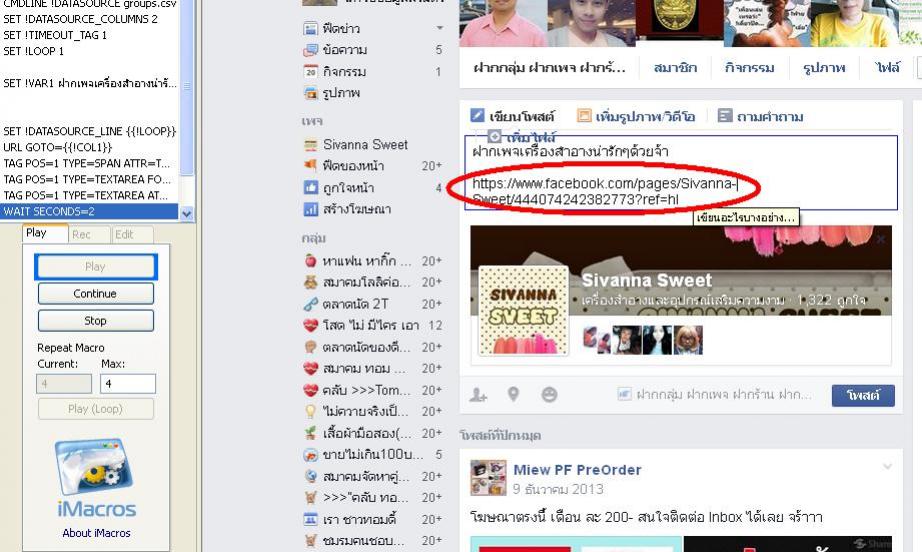Open the post audience selector ฝากกลุ่ม ฝากเพจ ฝากร้าน
Image resolution: width=922 pixels, height=552 pixels.
[714, 394]
